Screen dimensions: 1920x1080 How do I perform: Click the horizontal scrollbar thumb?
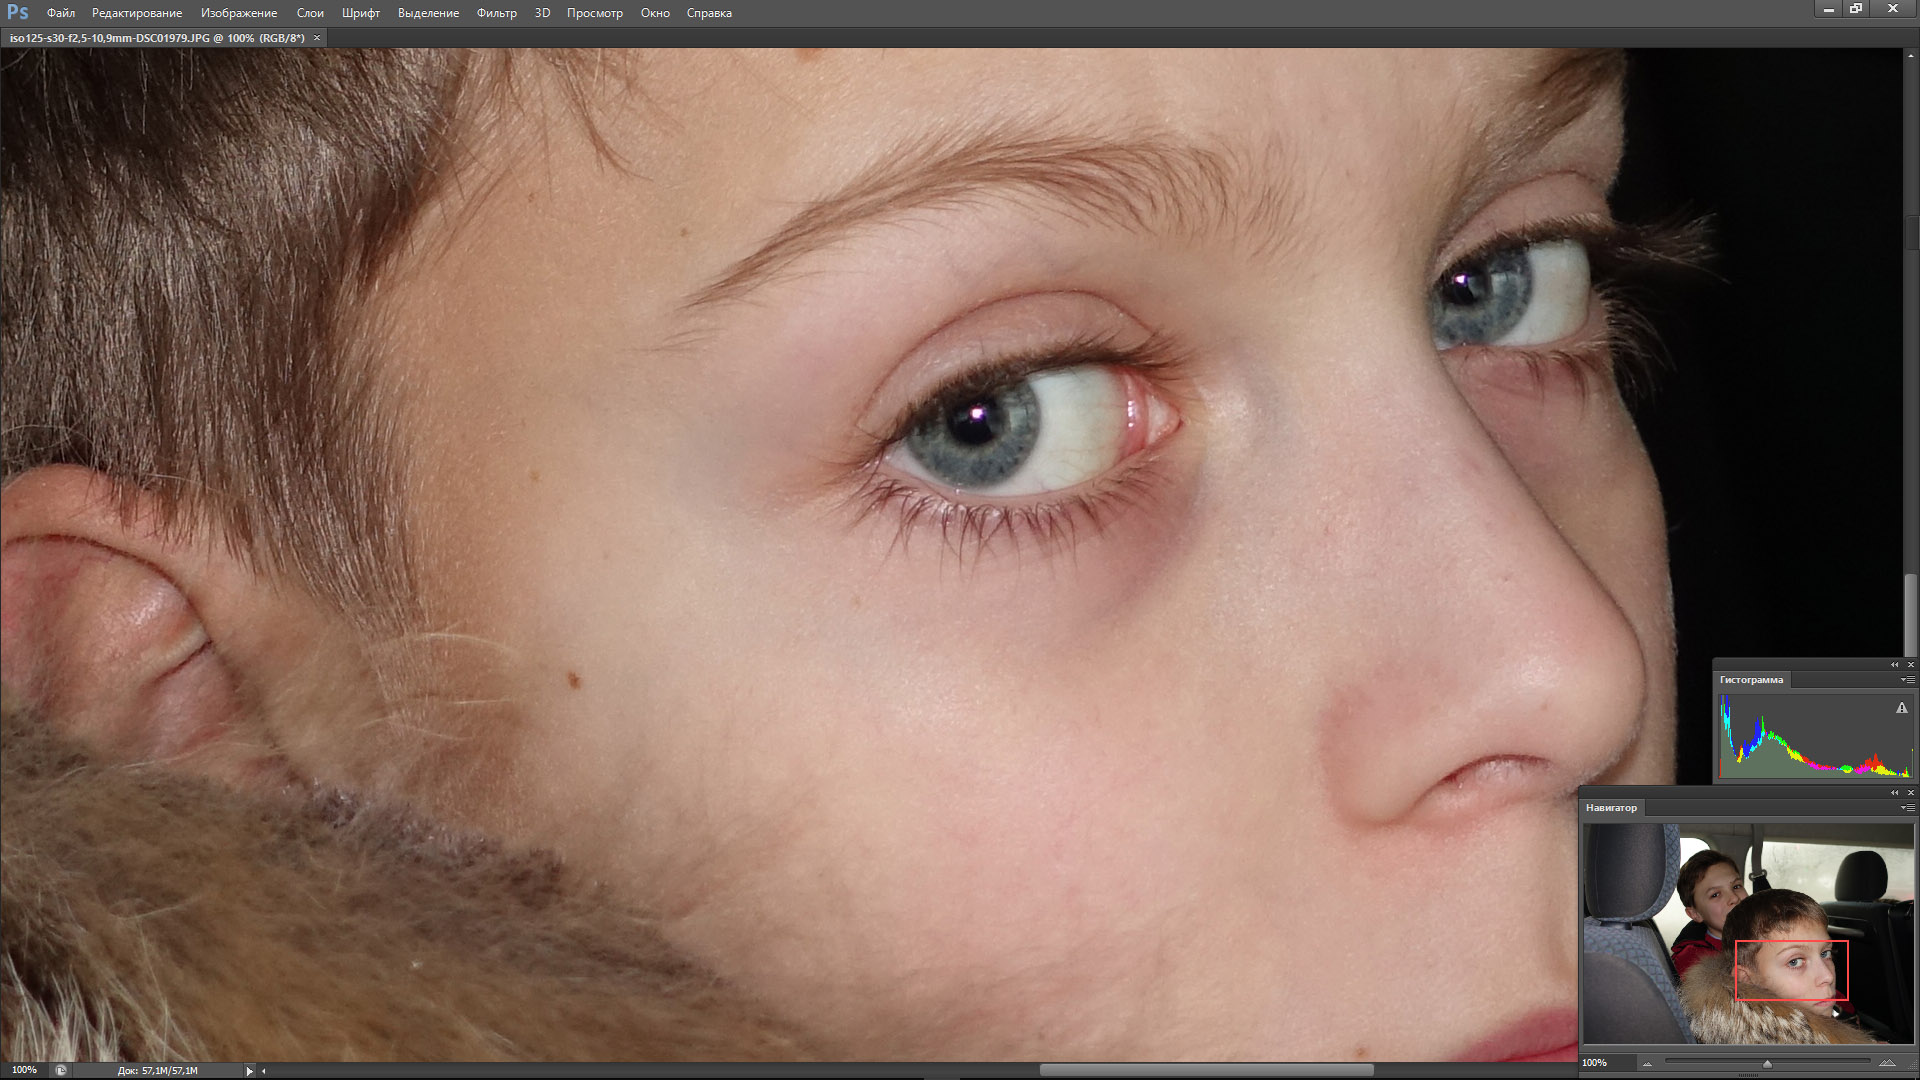(x=1205, y=1070)
